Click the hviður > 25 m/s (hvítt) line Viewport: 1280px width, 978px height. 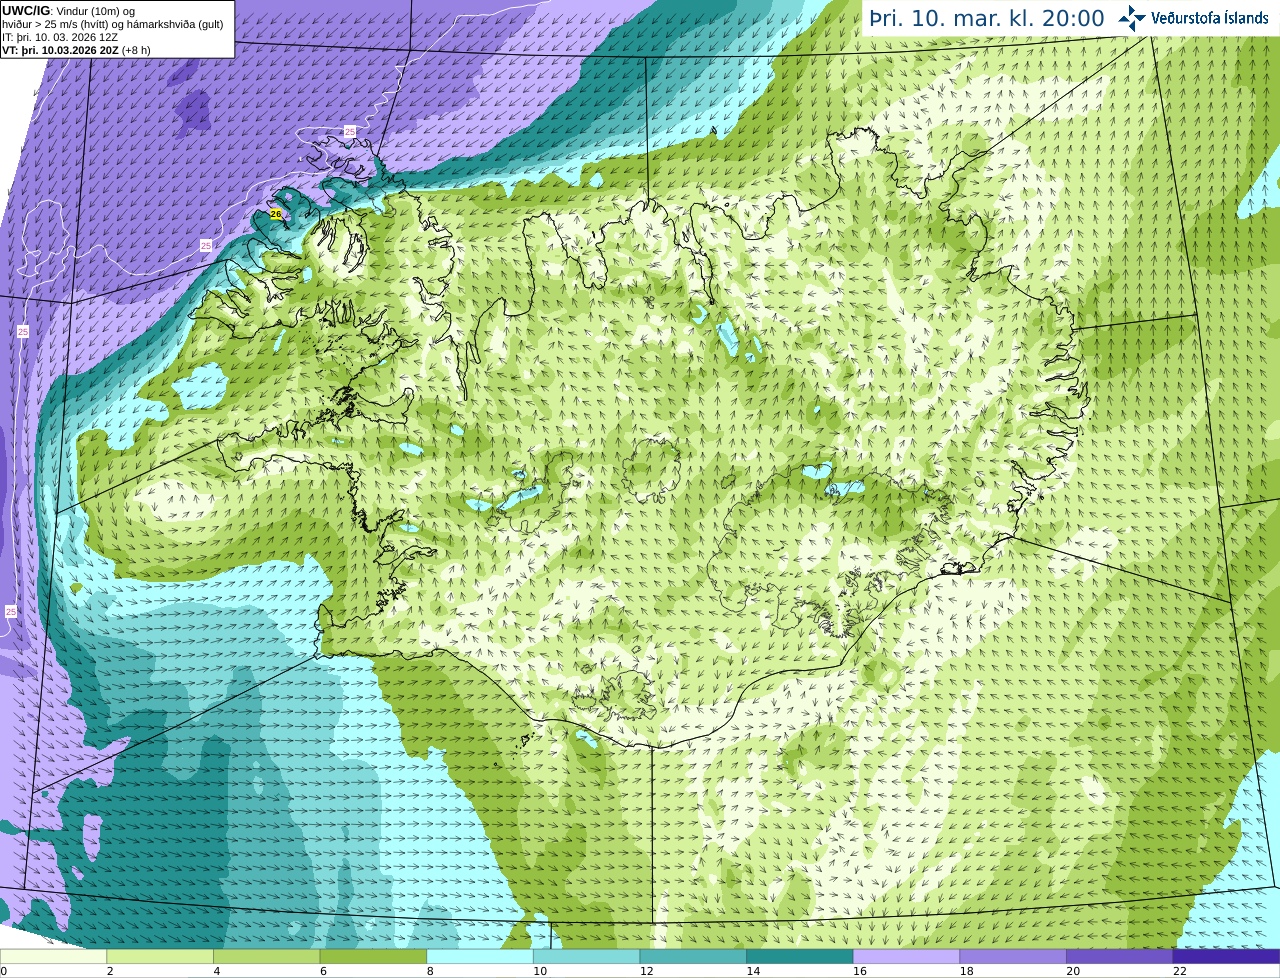coord(113,24)
